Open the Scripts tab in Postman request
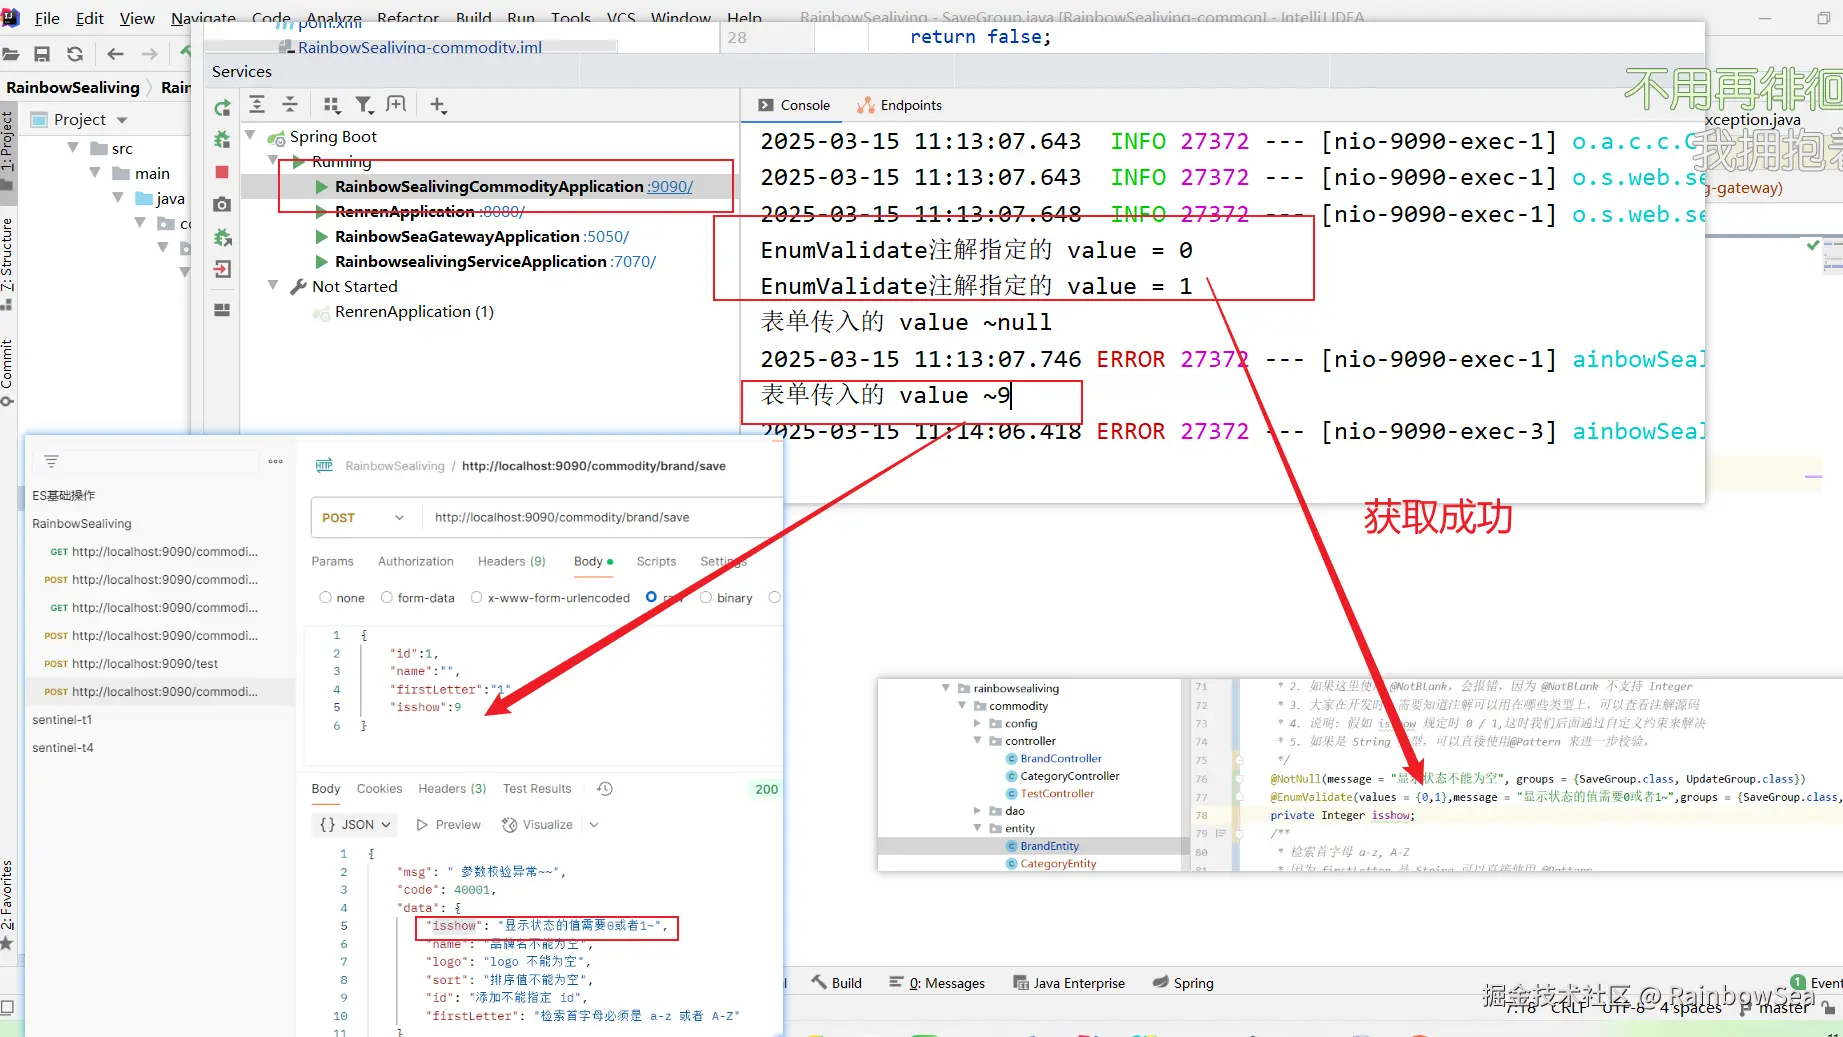This screenshot has height=1037, width=1843. [656, 562]
